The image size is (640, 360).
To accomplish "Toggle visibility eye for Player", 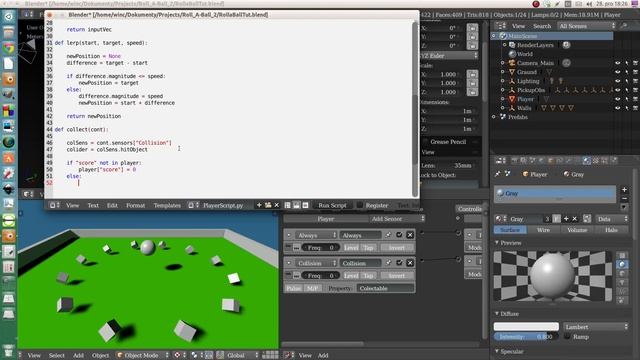I will click(618, 99).
